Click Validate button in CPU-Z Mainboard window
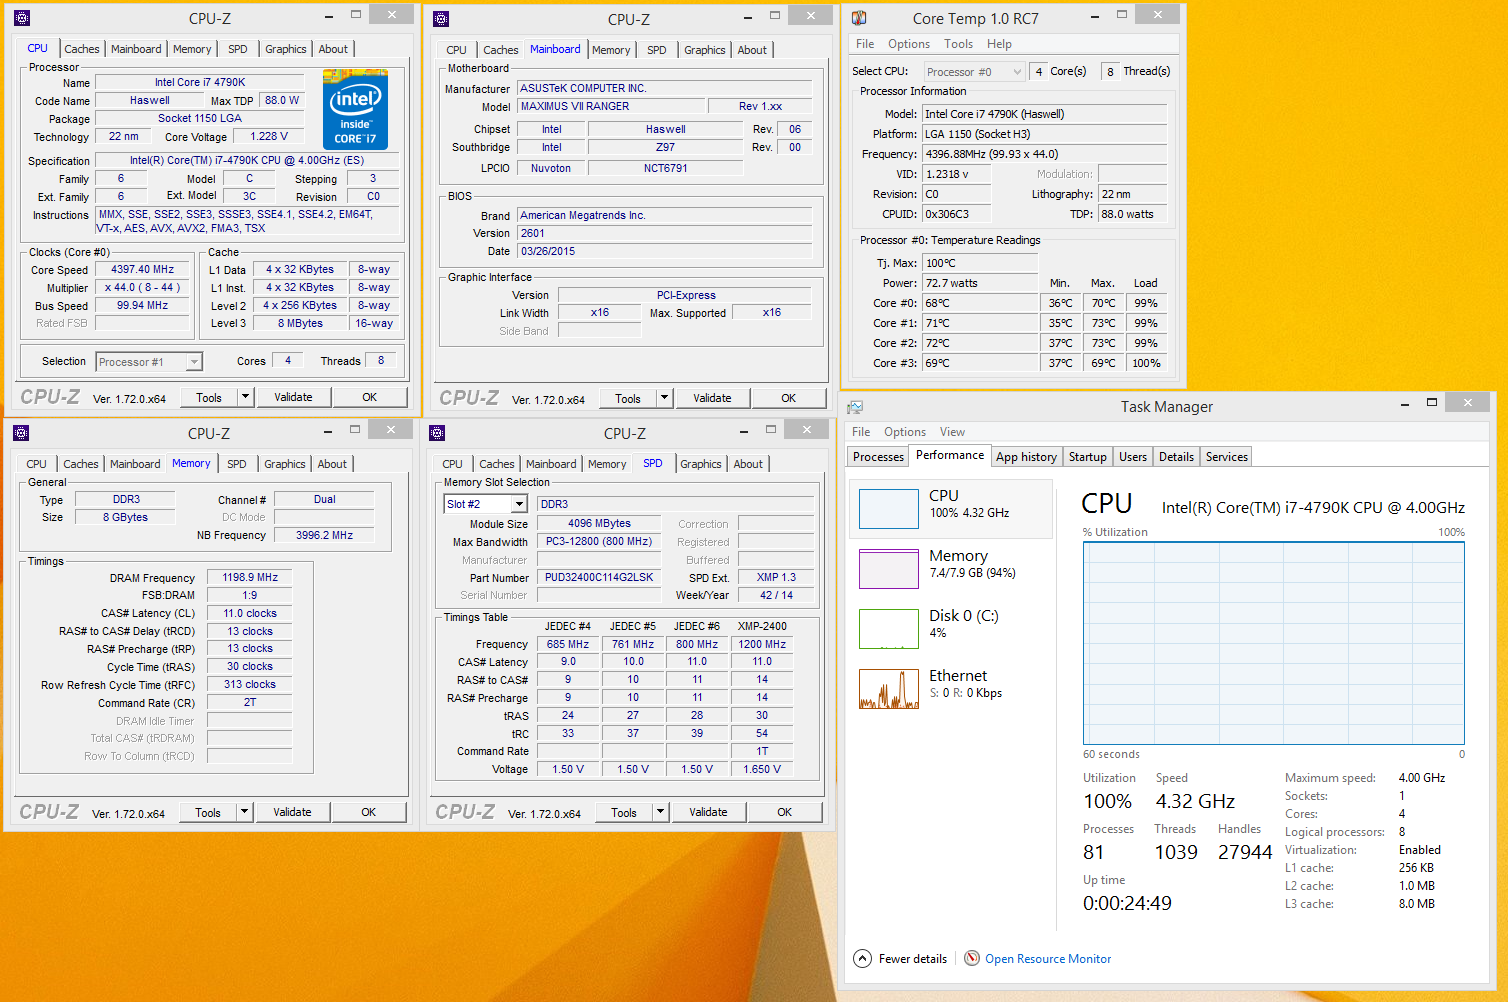 (x=712, y=398)
